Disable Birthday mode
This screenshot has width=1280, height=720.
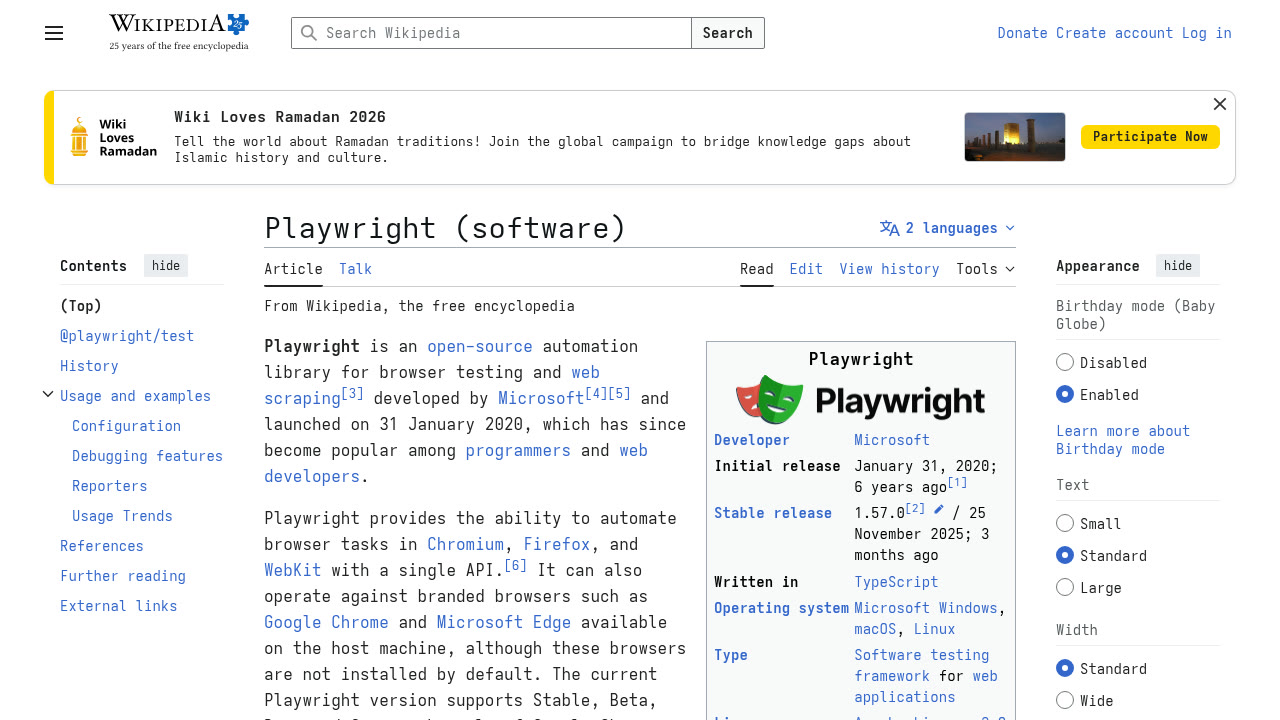[1064, 362]
